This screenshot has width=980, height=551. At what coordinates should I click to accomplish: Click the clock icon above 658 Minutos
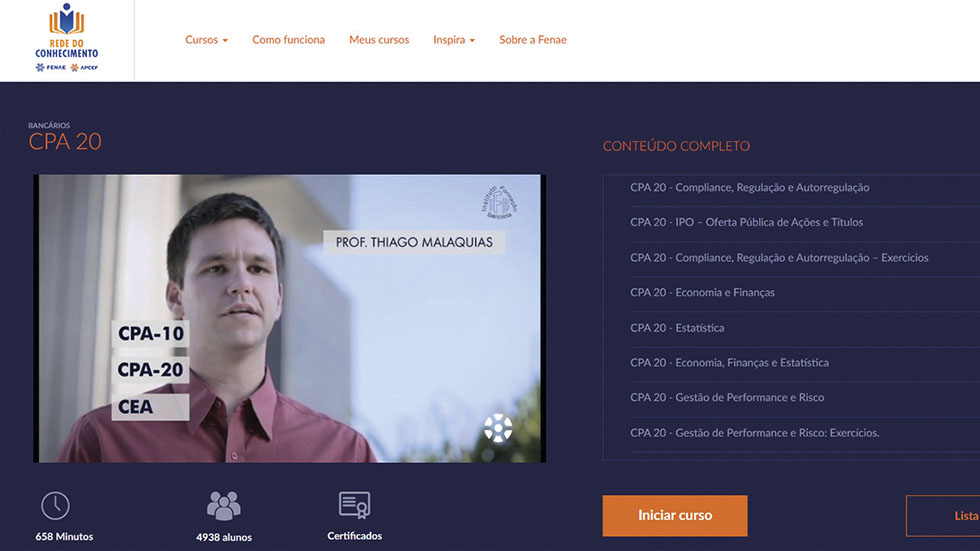click(x=55, y=505)
